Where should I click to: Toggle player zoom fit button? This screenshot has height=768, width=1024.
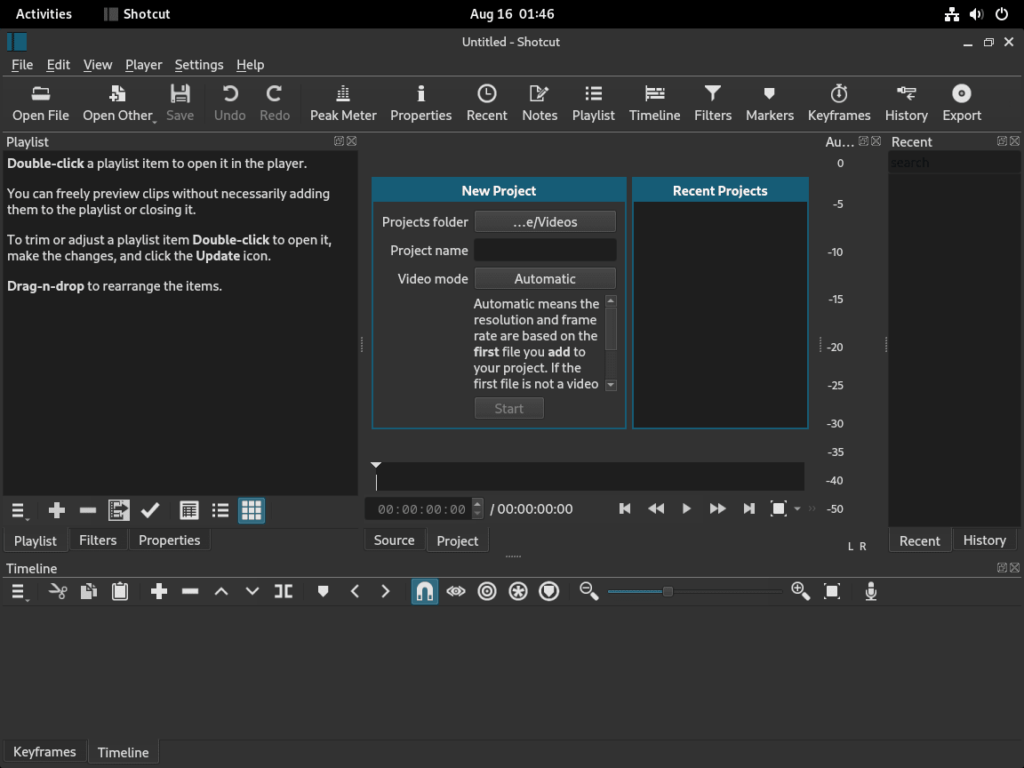(778, 509)
